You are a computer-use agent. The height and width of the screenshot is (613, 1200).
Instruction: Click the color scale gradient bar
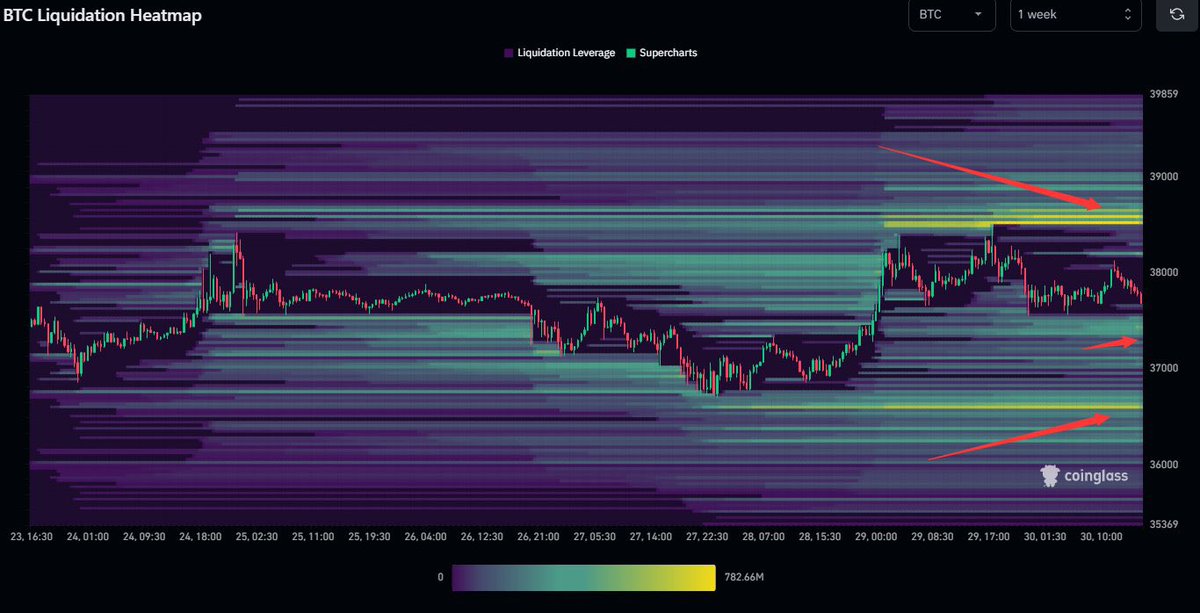[584, 577]
